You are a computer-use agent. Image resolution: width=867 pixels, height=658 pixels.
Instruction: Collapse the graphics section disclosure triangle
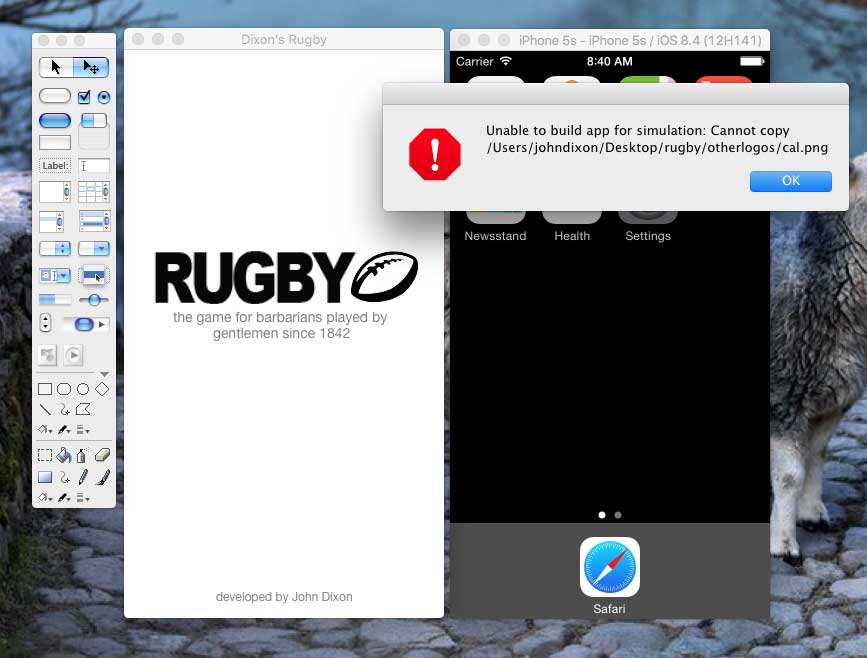click(105, 374)
